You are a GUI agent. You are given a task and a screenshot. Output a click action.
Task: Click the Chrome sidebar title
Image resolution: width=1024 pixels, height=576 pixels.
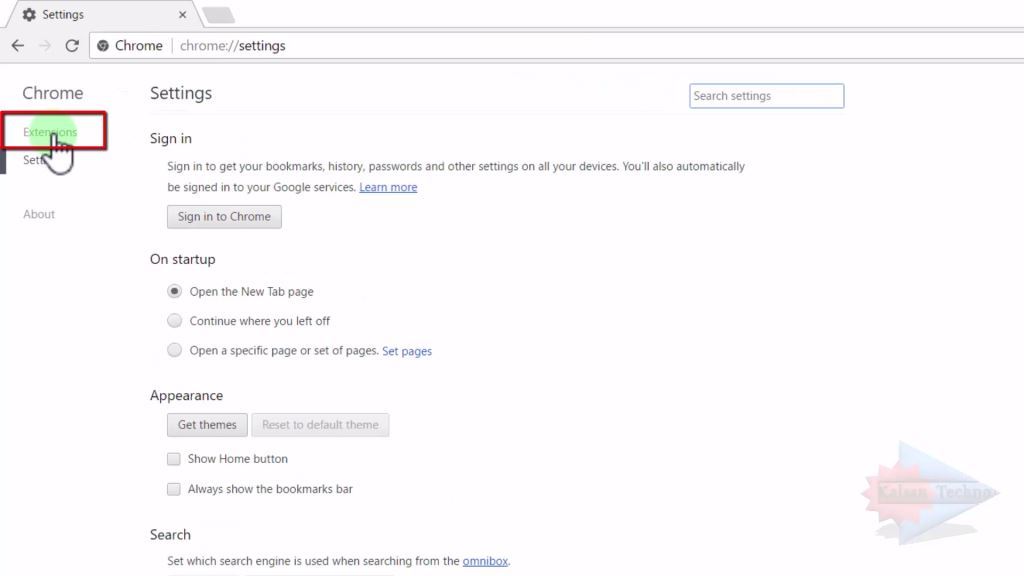(x=53, y=93)
